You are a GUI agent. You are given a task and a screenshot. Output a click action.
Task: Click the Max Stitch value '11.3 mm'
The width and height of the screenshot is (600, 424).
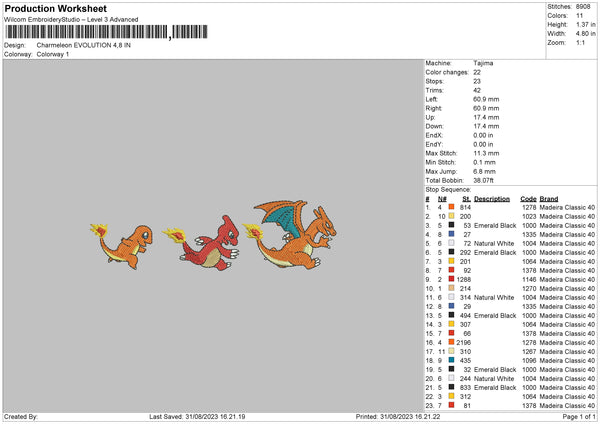click(x=486, y=153)
